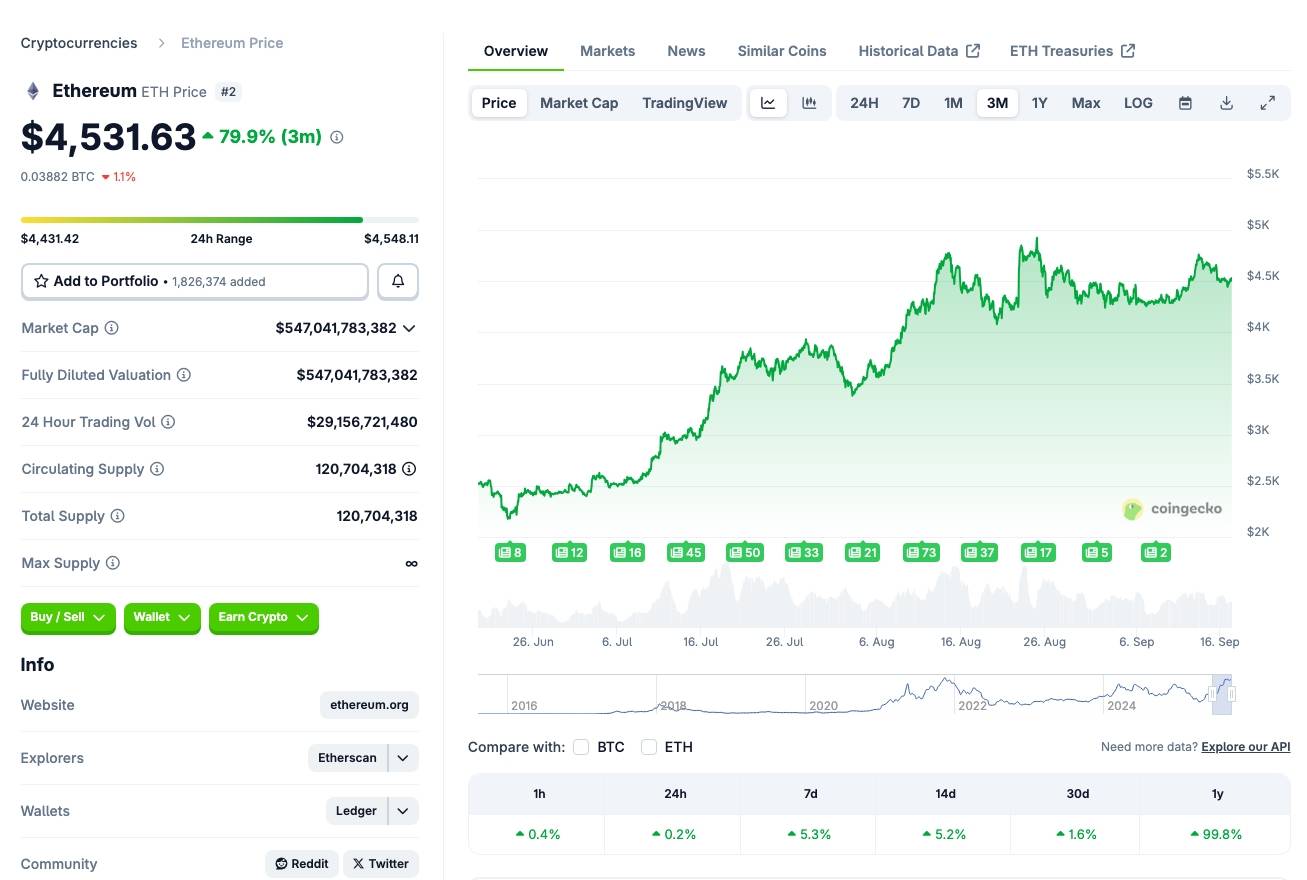The image size is (1307, 880).
Task: Set chart range to 3M
Action: pyautogui.click(x=997, y=103)
